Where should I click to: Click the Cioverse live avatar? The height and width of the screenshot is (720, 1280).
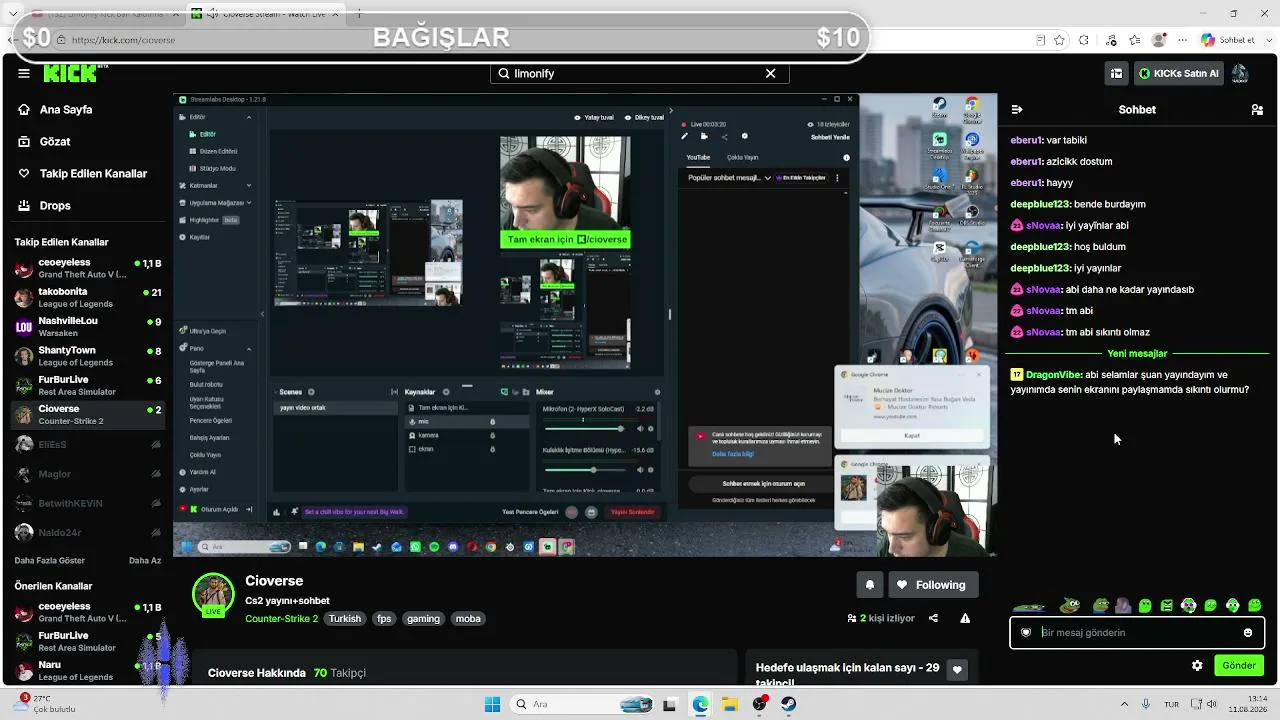213,595
